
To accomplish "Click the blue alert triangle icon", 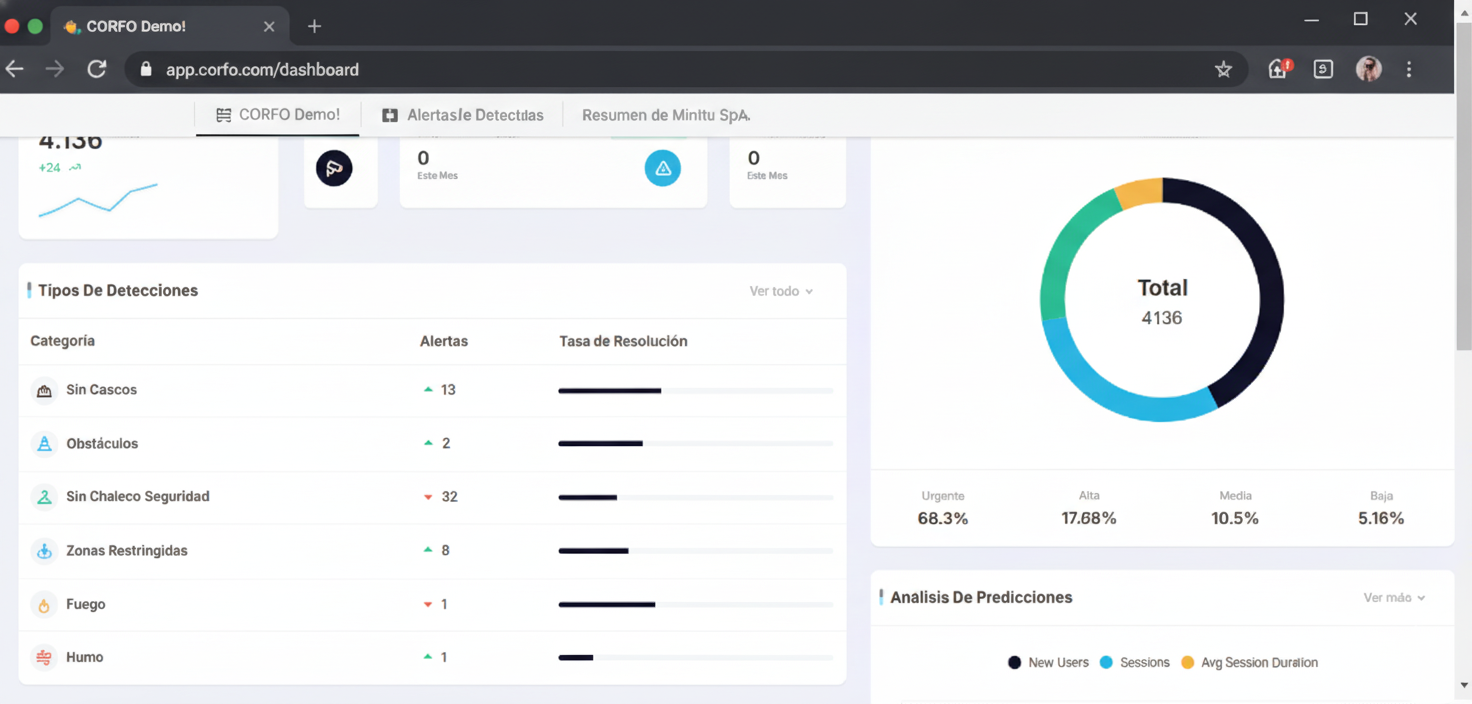I will click(662, 168).
